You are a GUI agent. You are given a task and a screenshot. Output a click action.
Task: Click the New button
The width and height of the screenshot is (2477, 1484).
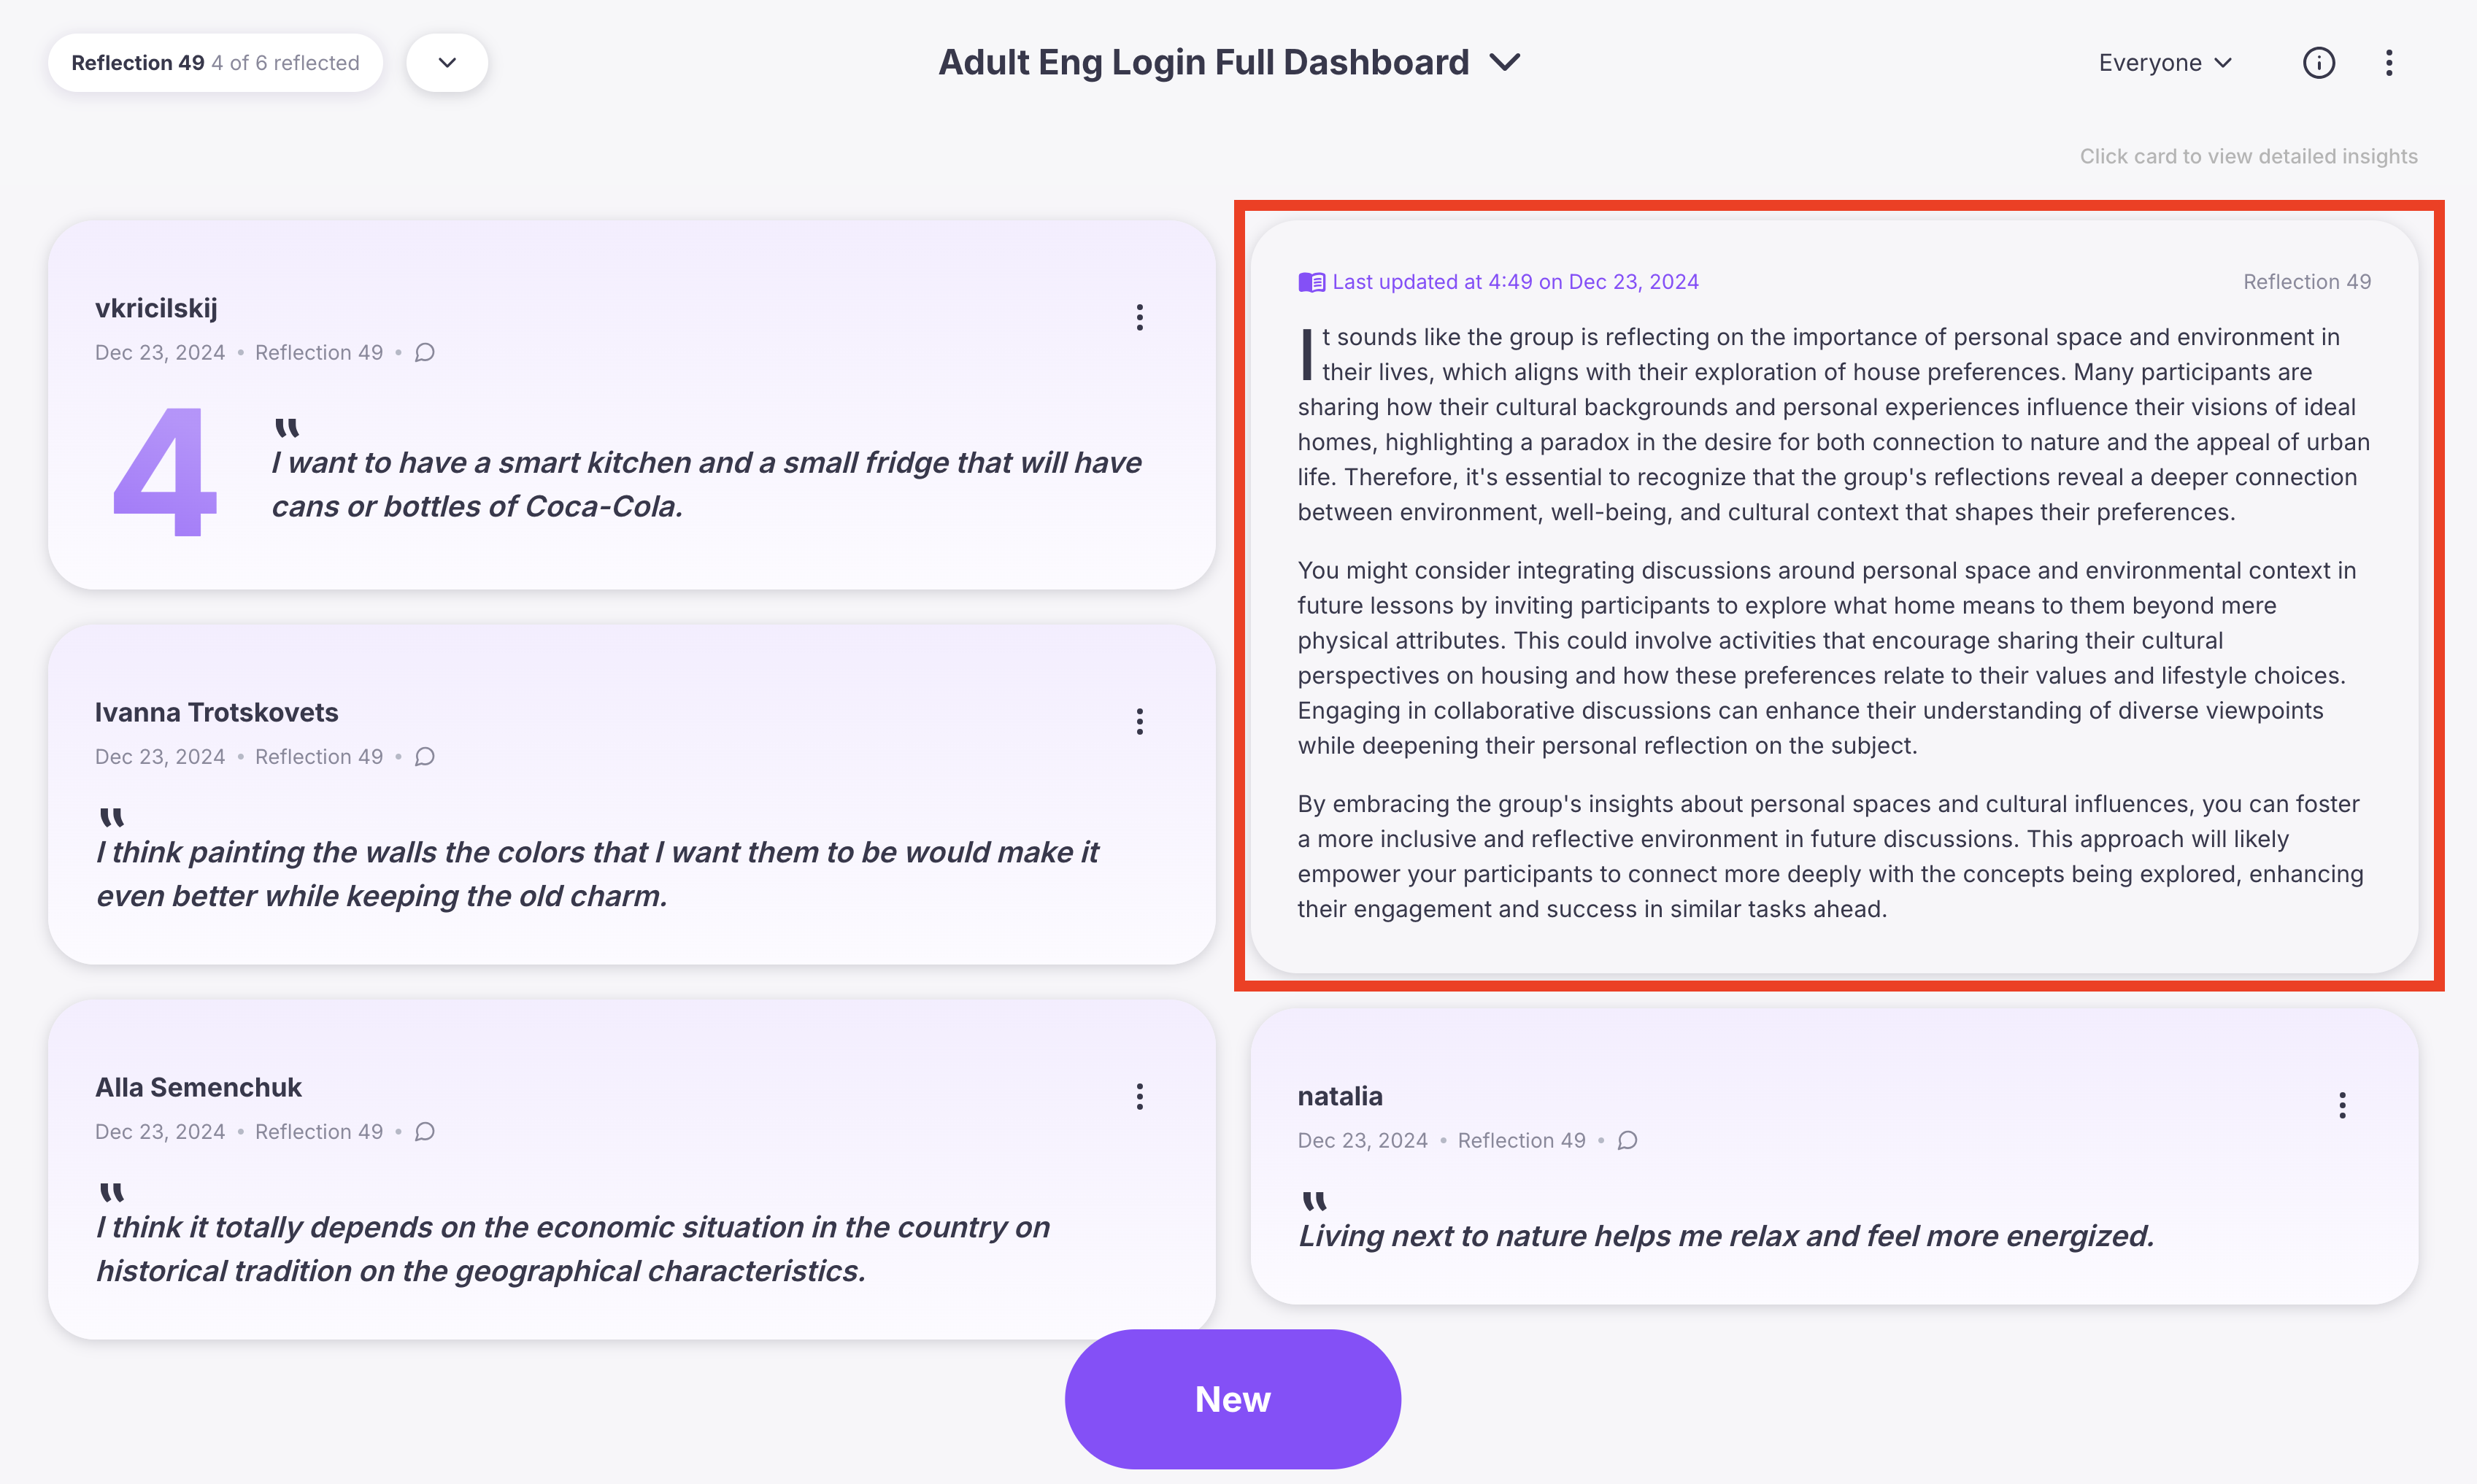1233,1399
